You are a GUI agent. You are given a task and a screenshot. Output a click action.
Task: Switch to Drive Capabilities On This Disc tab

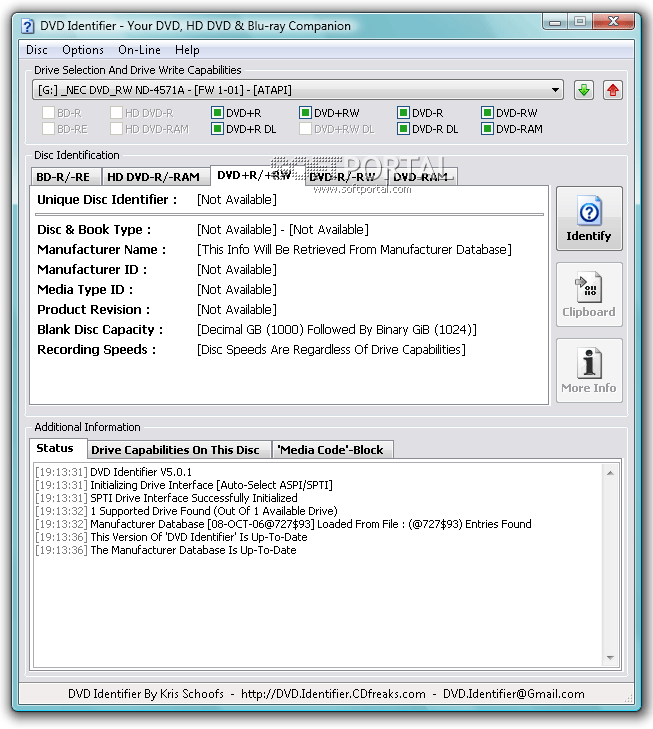[x=175, y=450]
